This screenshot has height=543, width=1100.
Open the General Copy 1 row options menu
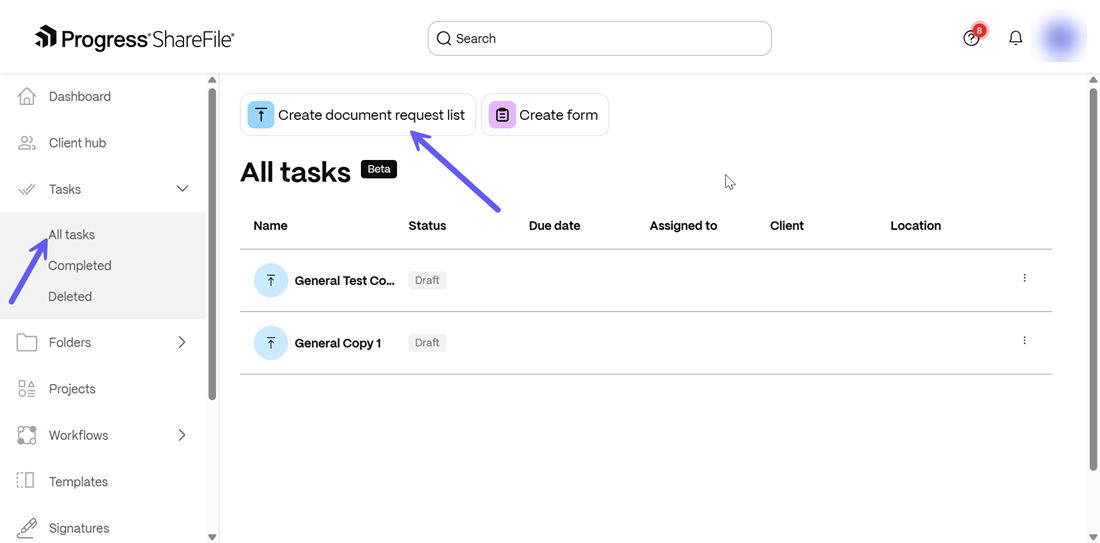[x=1024, y=341]
